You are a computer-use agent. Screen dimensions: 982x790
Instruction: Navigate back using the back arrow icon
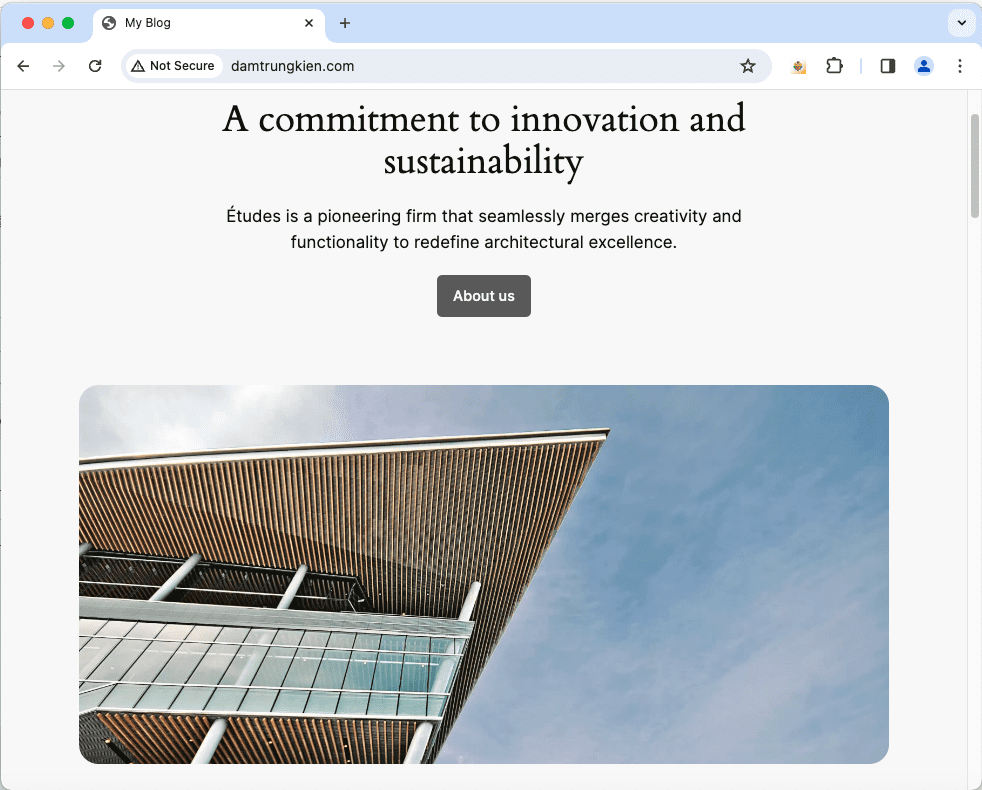[23, 66]
